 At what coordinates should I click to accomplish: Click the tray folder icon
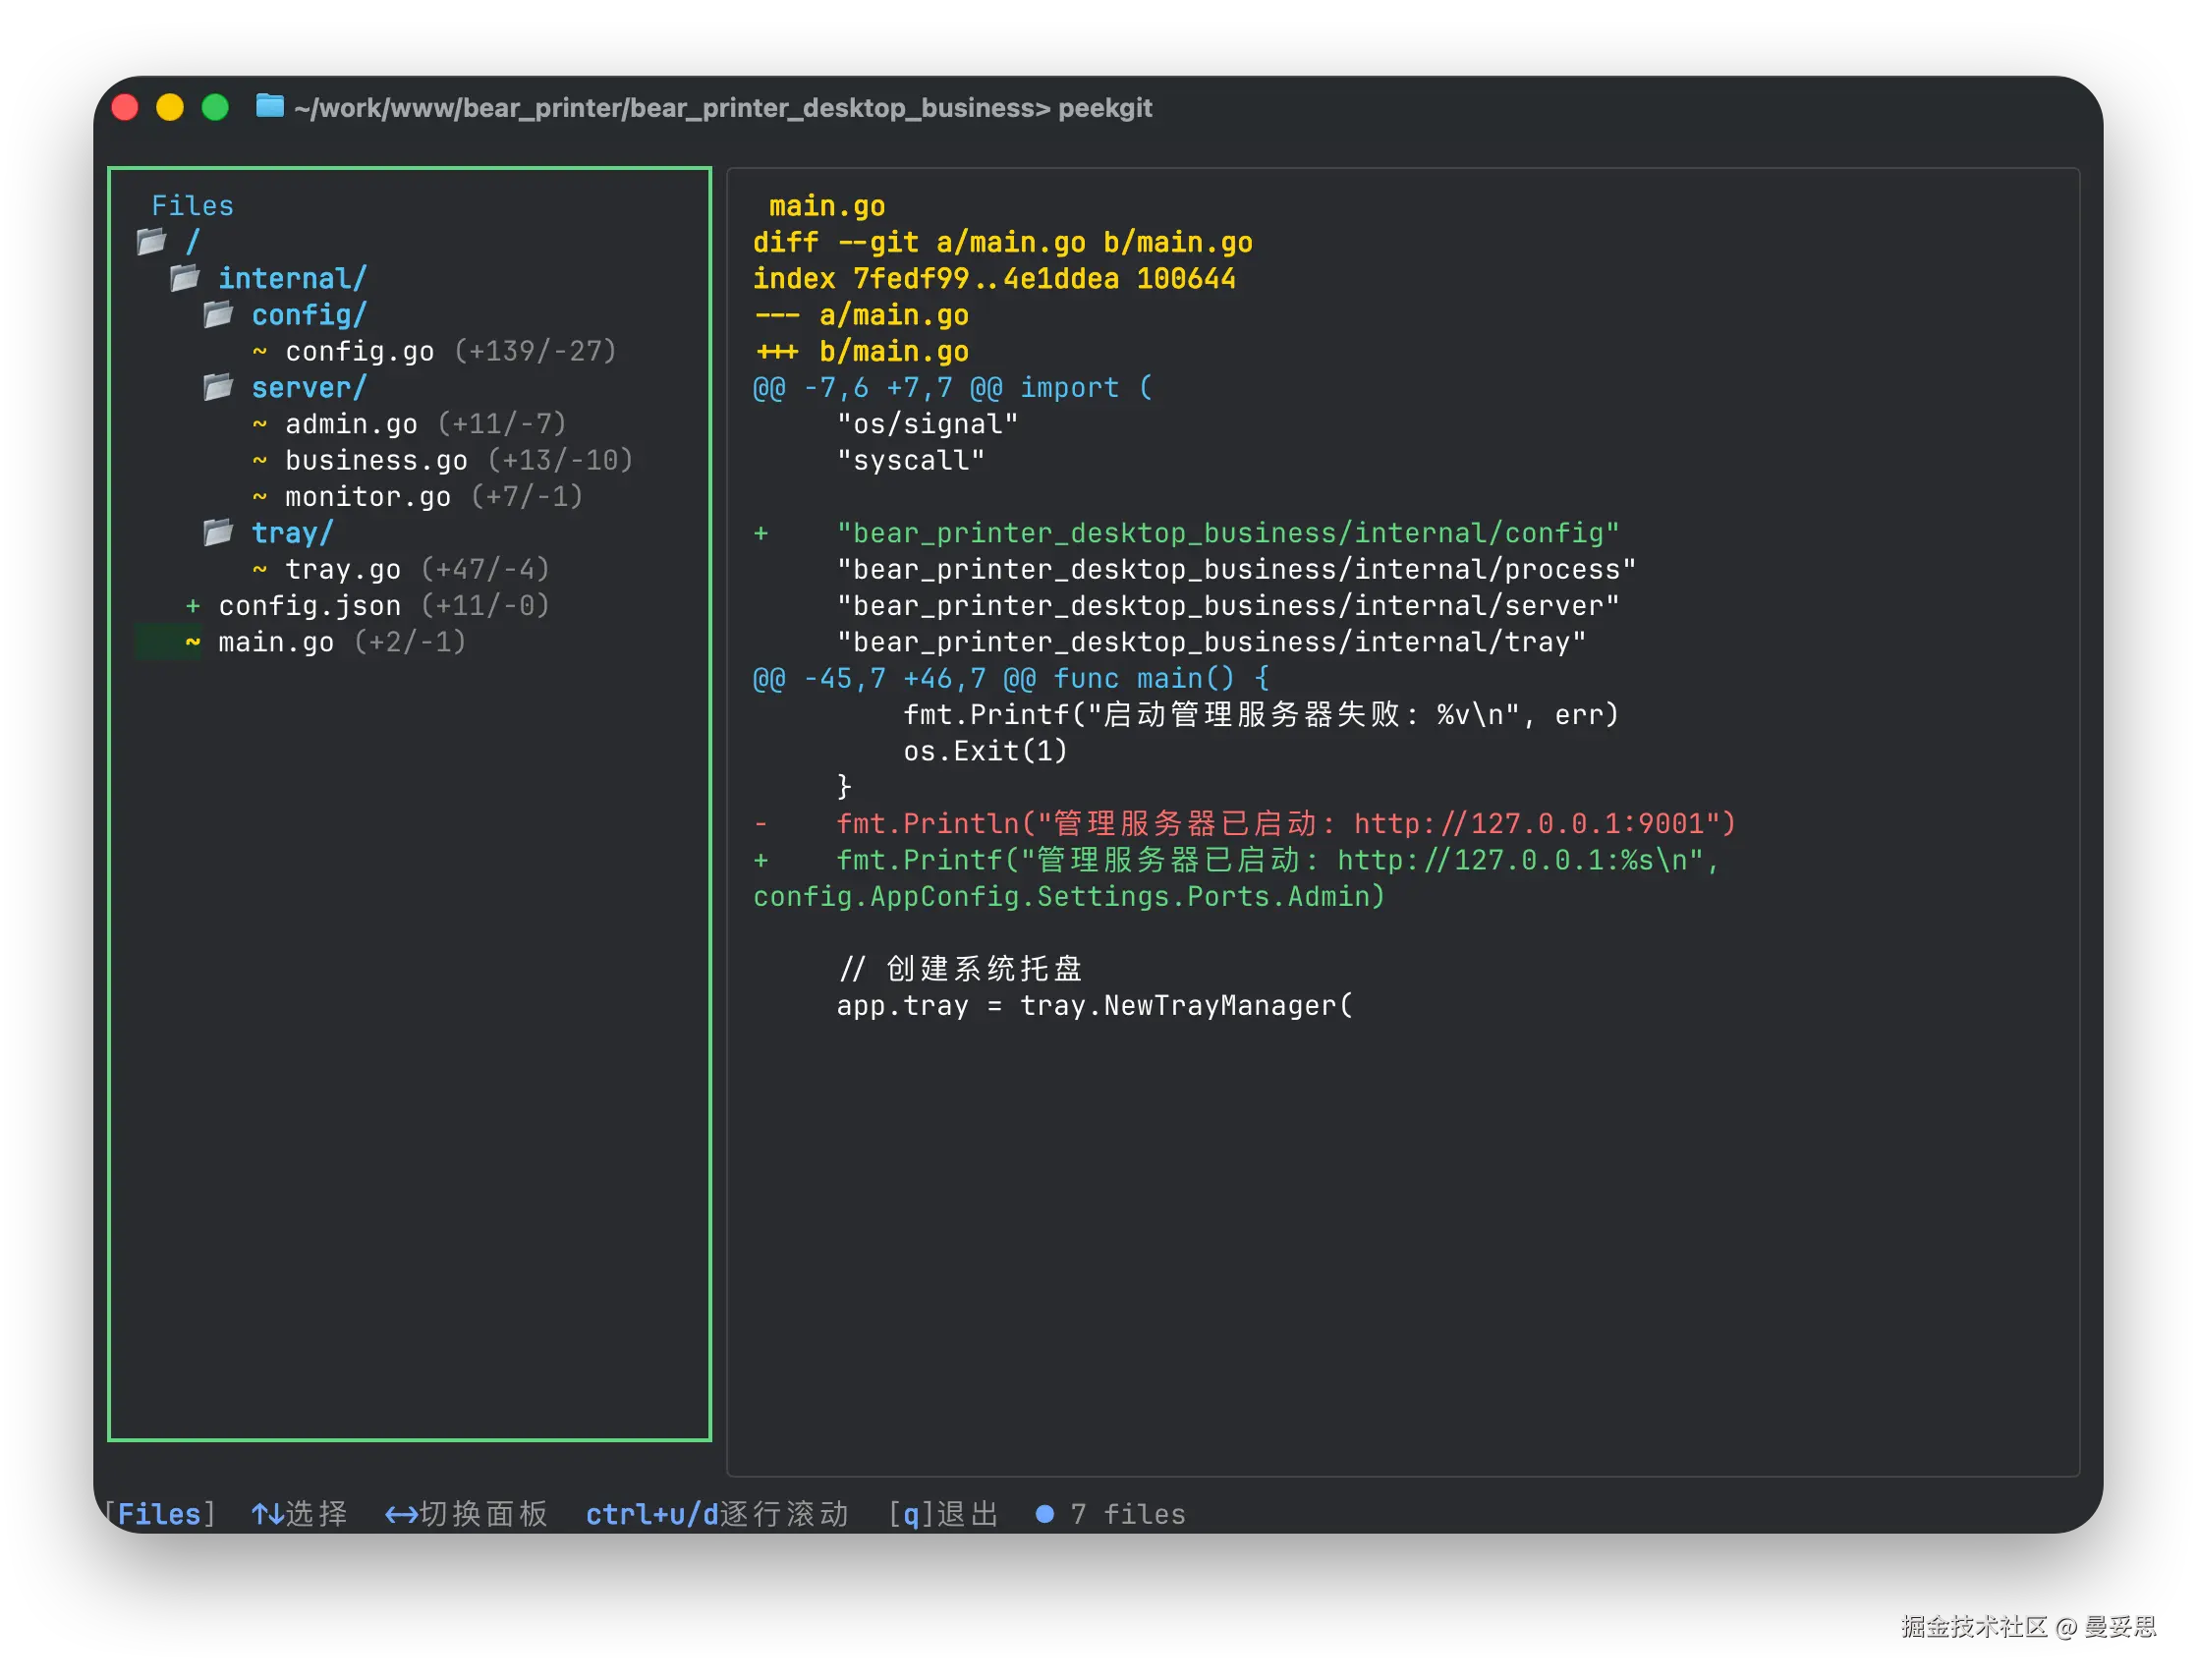218,532
